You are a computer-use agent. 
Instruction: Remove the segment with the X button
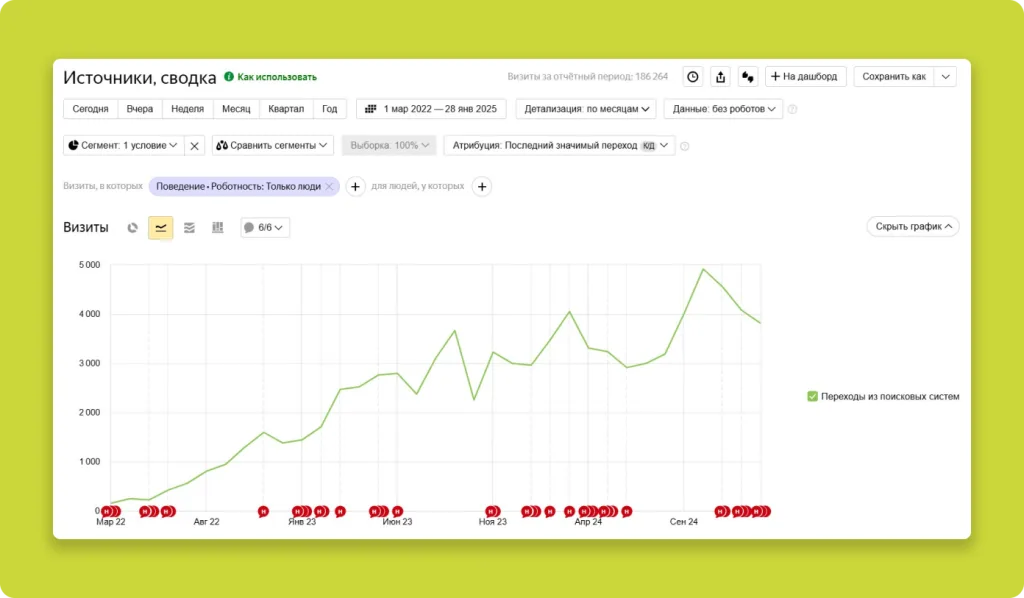(x=195, y=146)
